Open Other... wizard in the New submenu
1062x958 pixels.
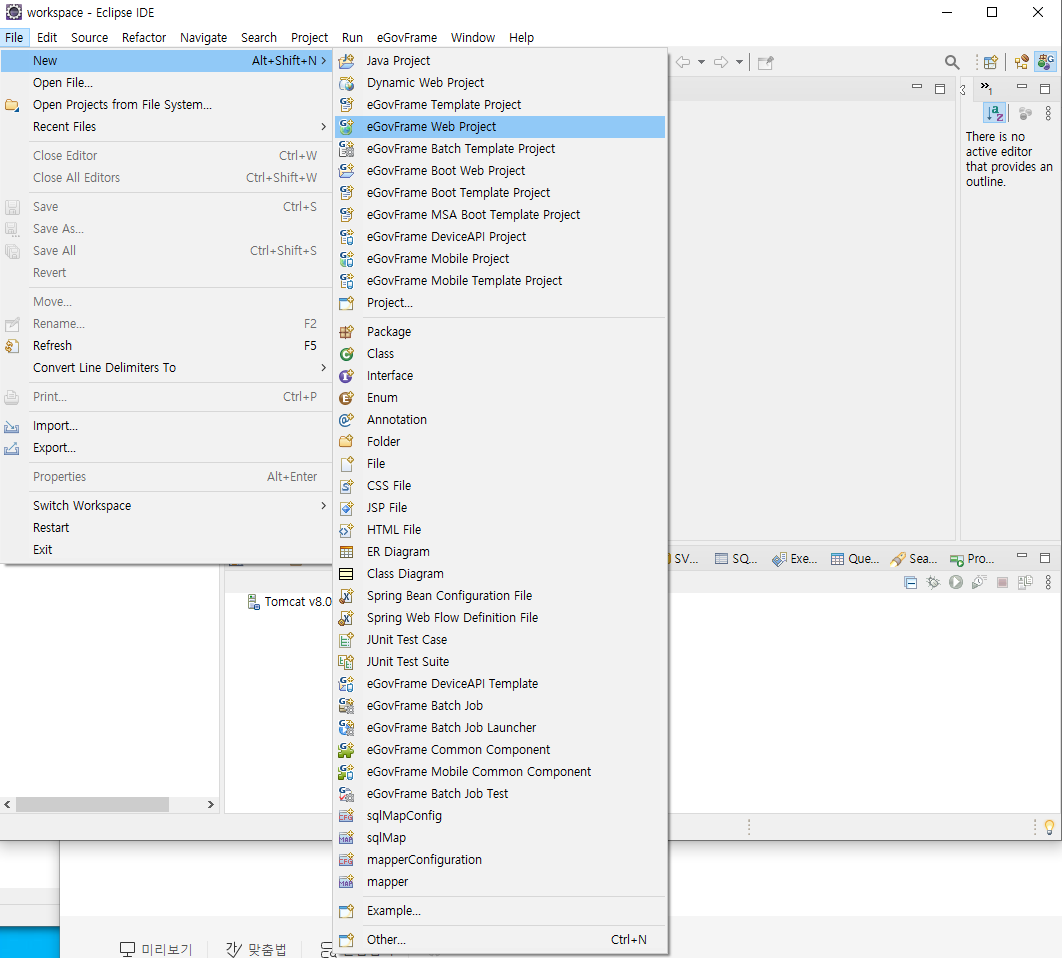pos(500,940)
